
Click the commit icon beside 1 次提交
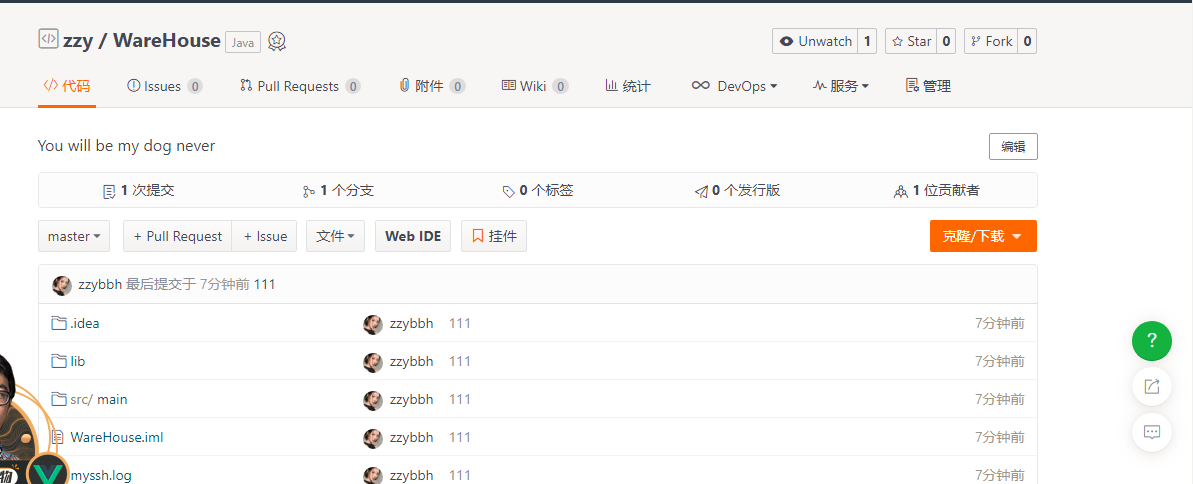(110, 192)
